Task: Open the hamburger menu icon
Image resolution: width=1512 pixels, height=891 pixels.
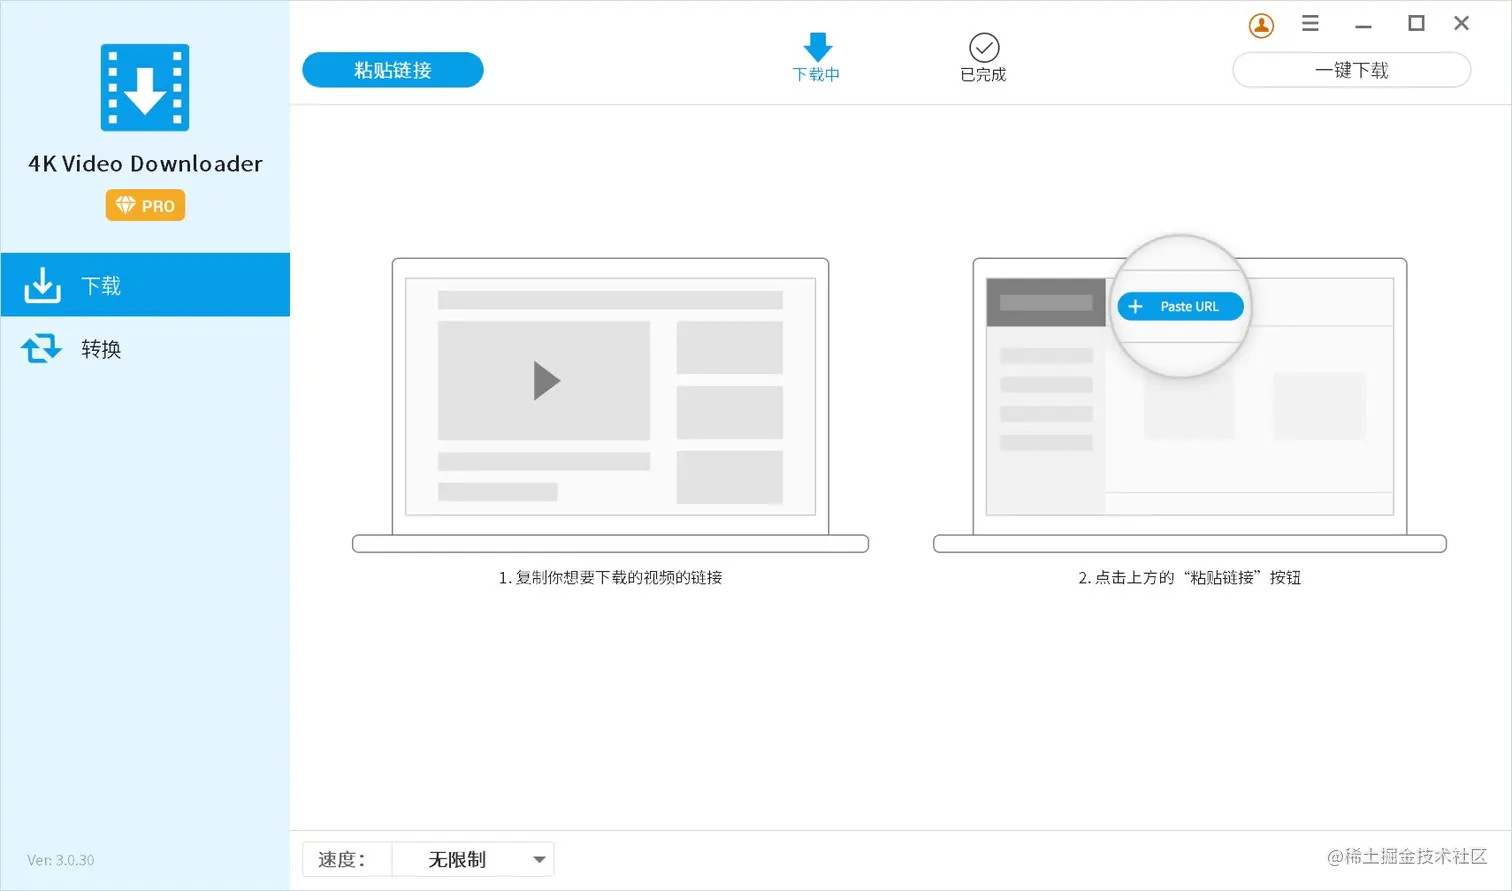Action: click(1310, 23)
